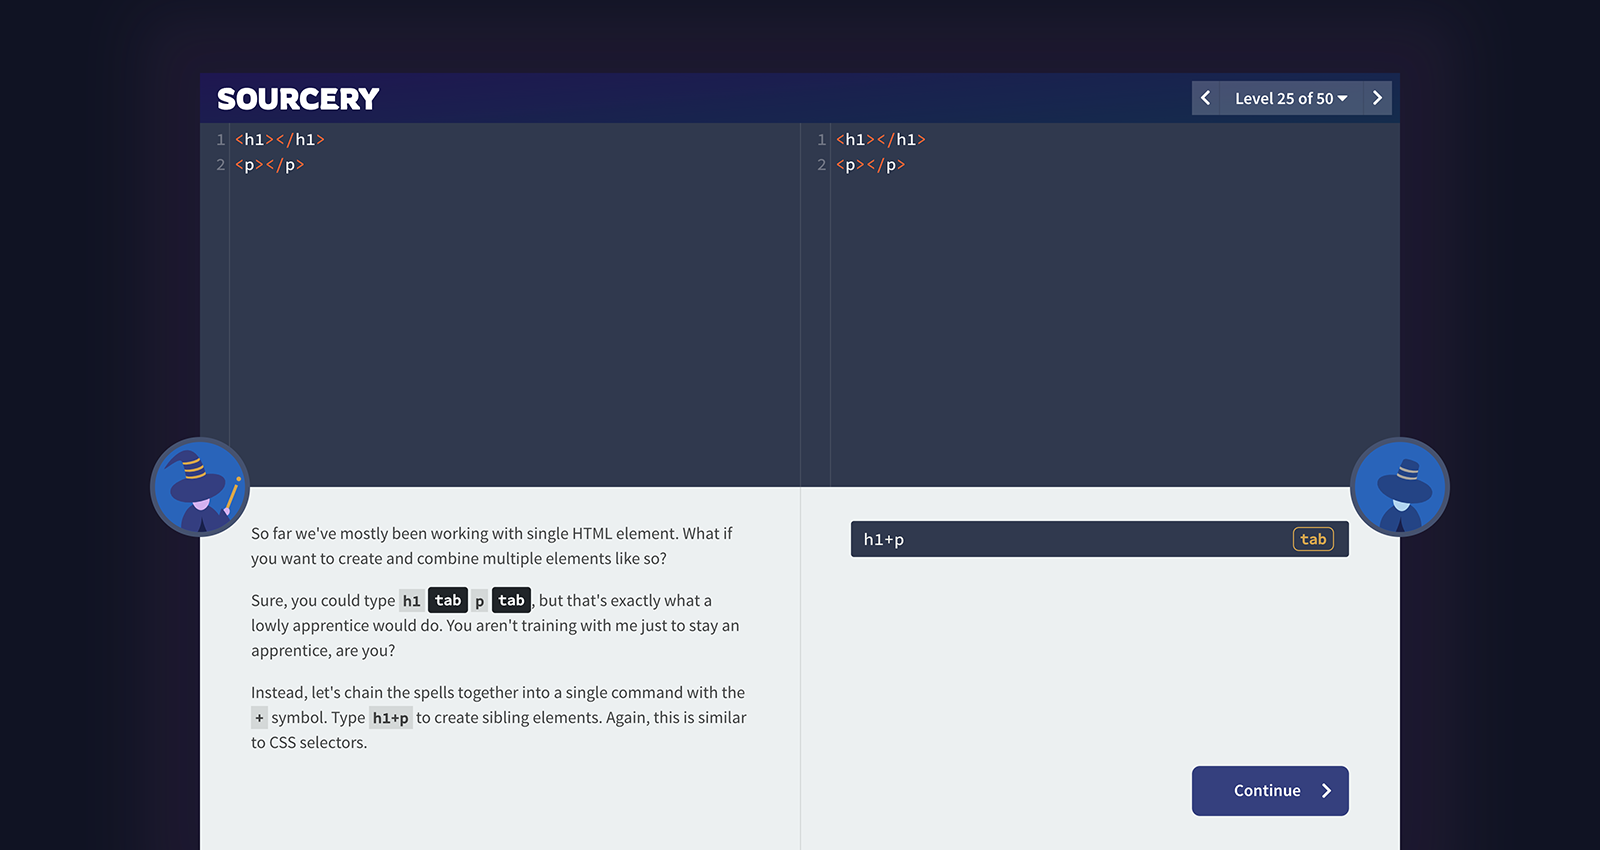Click line number 2 in the left editor
This screenshot has width=1600, height=850.
click(x=221, y=165)
